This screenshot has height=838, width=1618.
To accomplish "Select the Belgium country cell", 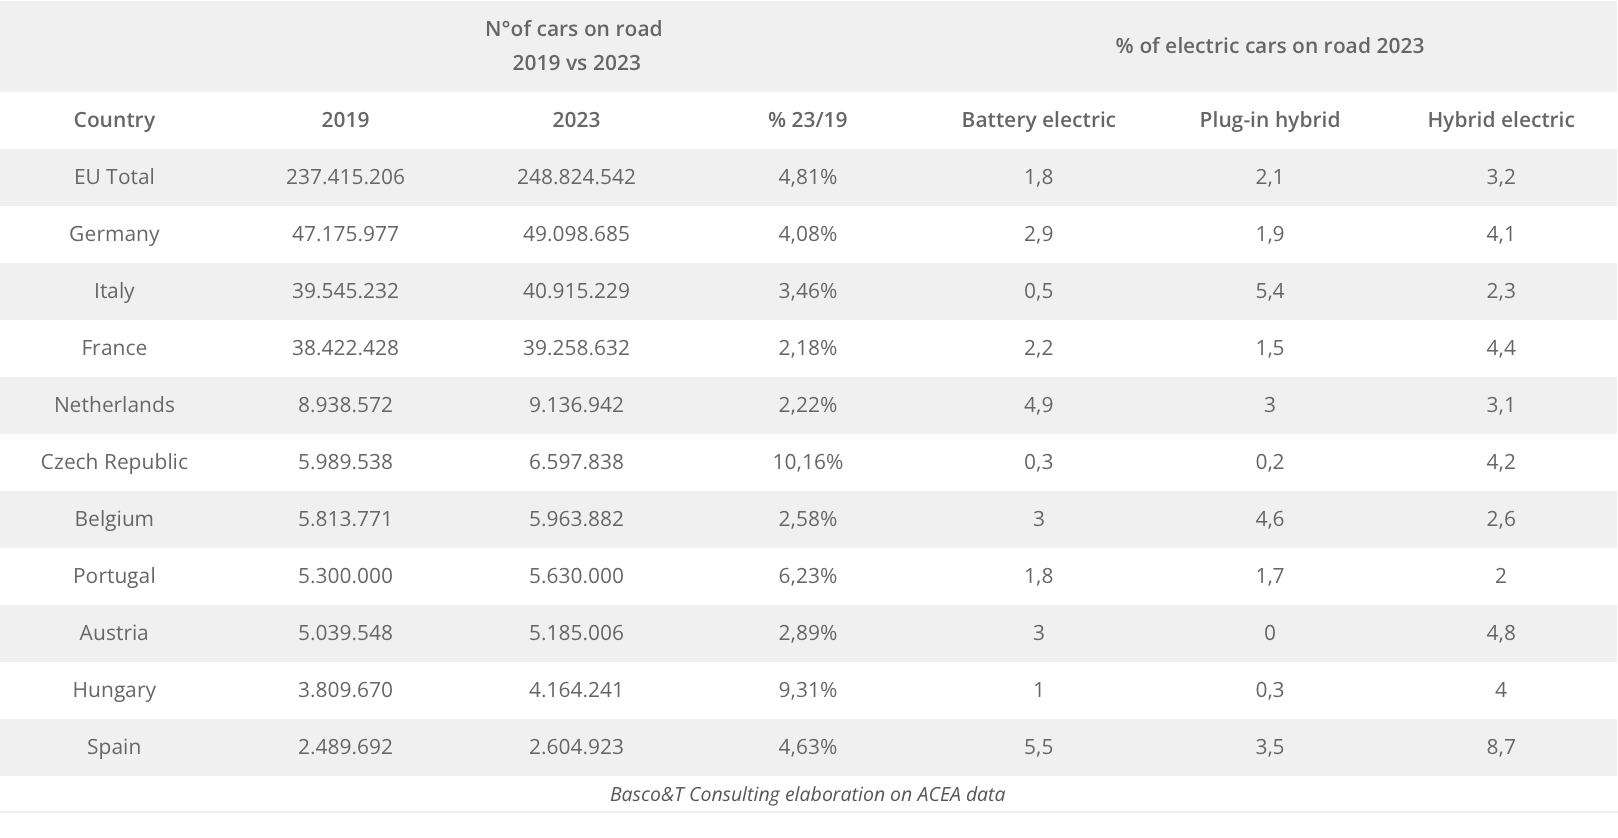I will pyautogui.click(x=114, y=519).
